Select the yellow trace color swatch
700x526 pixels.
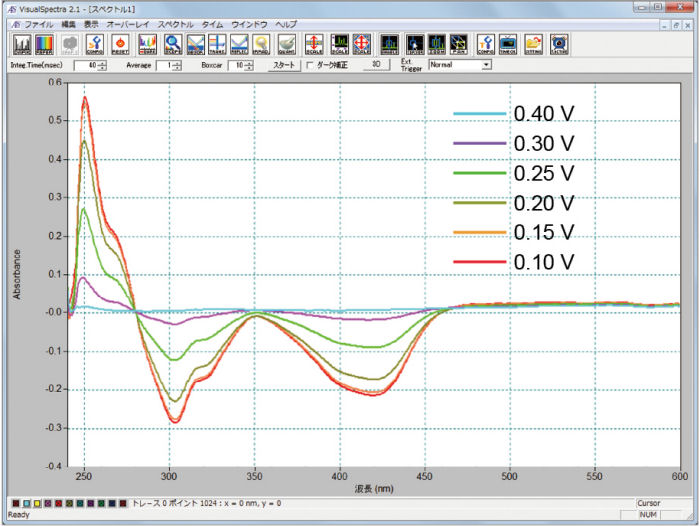(x=36, y=504)
